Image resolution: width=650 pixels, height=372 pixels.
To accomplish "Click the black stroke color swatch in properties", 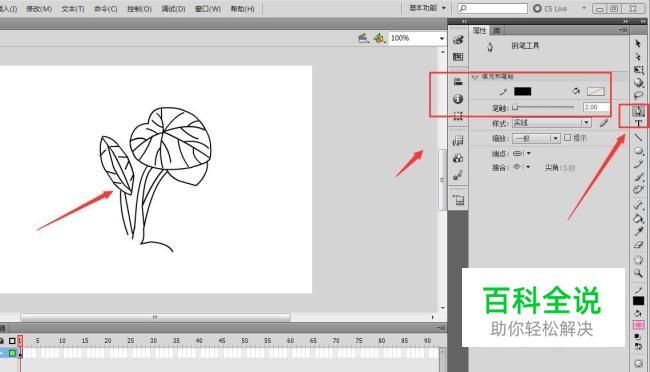I will 522,91.
